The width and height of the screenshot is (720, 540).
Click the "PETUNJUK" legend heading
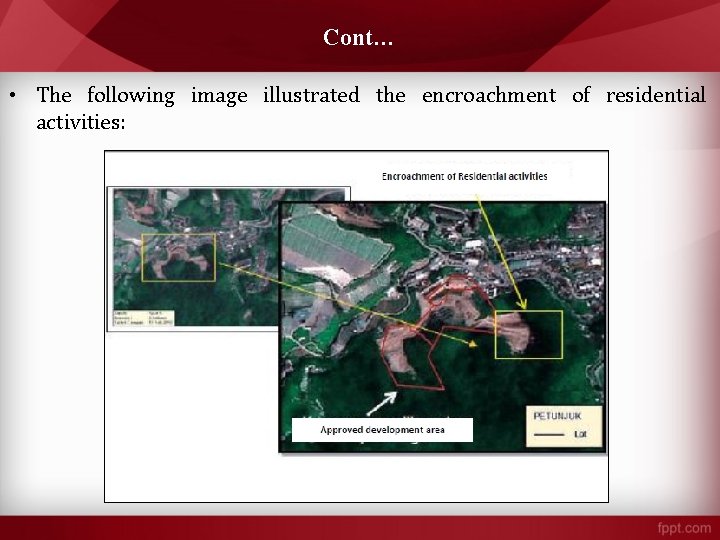point(557,416)
